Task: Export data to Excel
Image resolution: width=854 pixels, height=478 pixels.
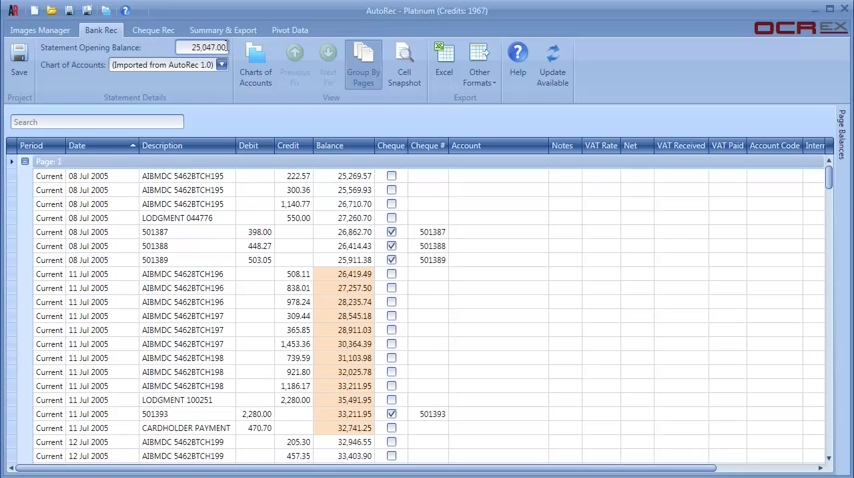Action: click(x=444, y=59)
